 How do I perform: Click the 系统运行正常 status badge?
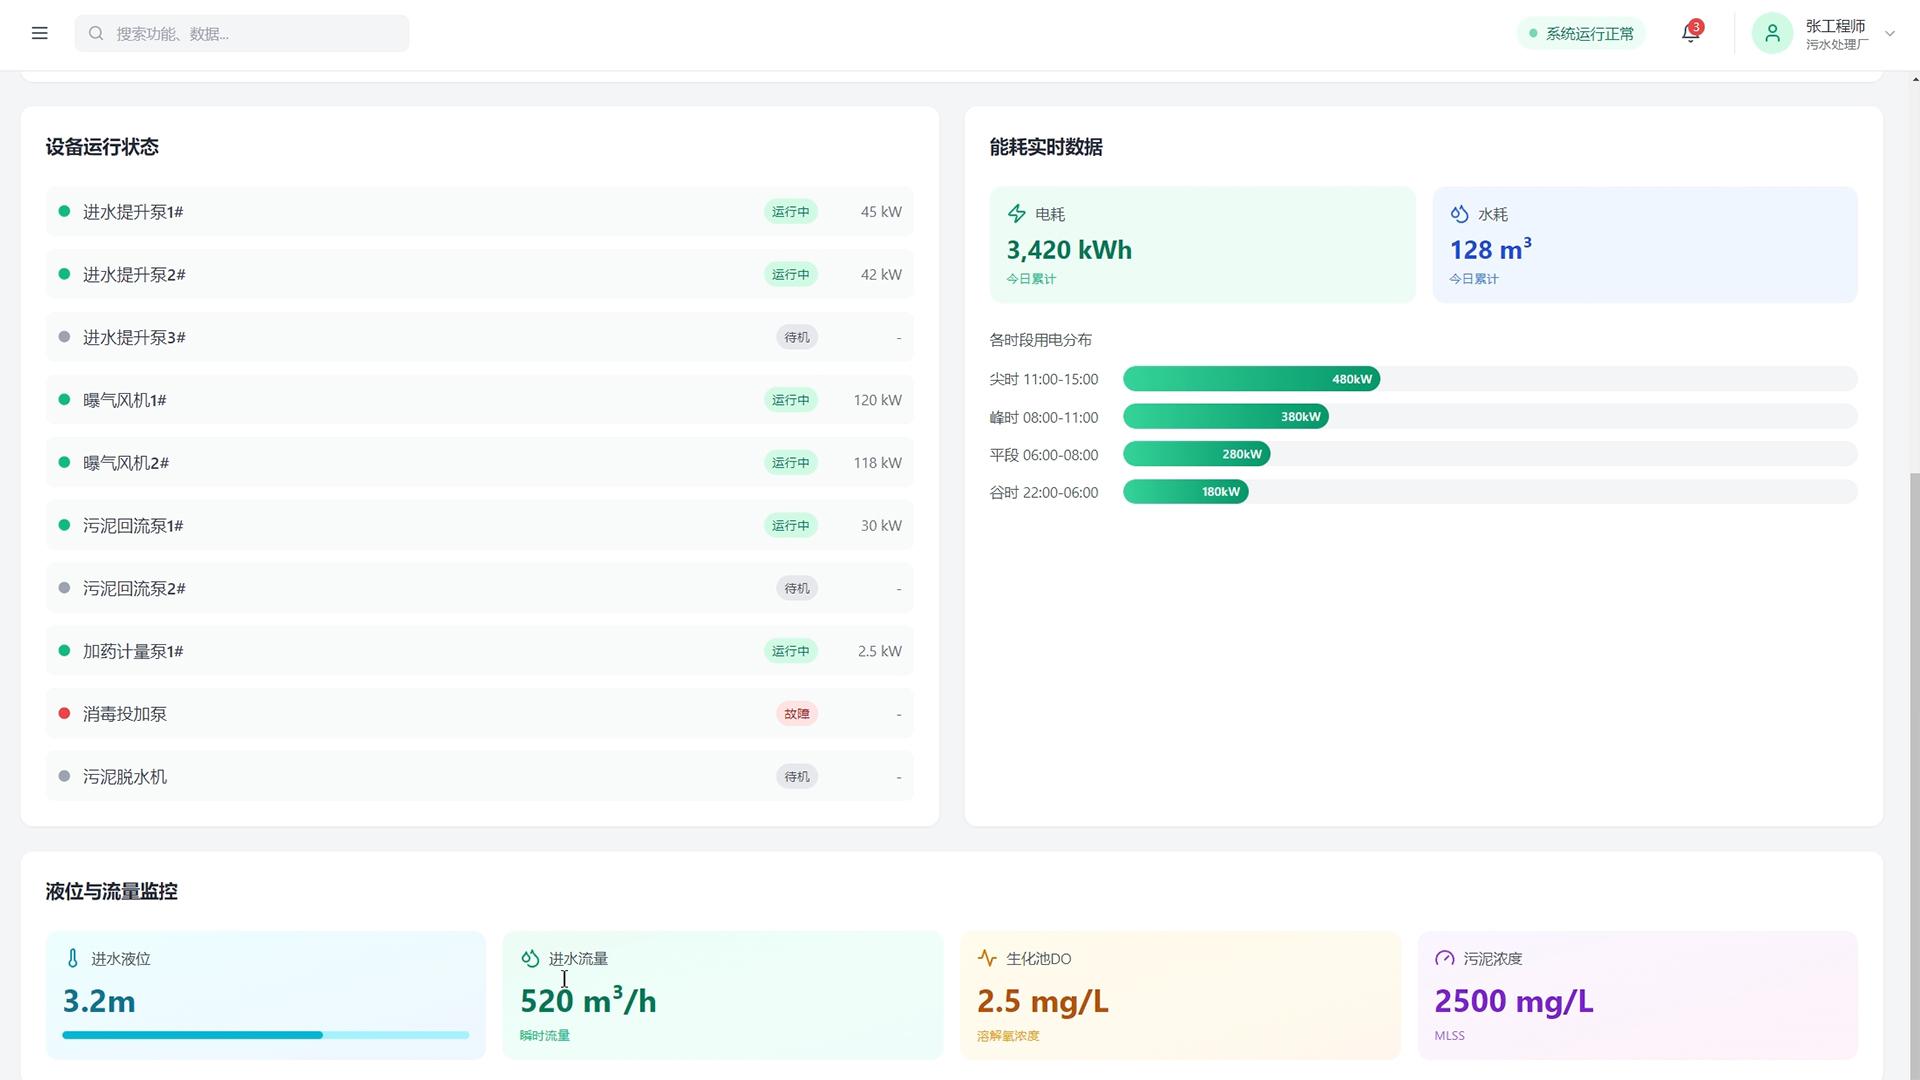click(1581, 33)
